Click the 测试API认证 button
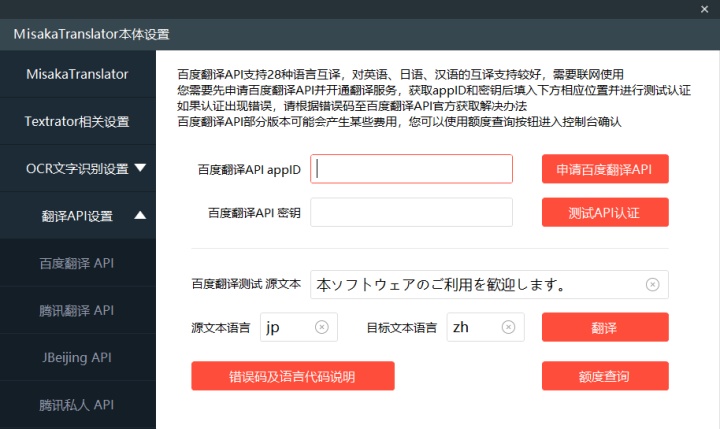Image resolution: width=720 pixels, height=429 pixels. (x=605, y=212)
